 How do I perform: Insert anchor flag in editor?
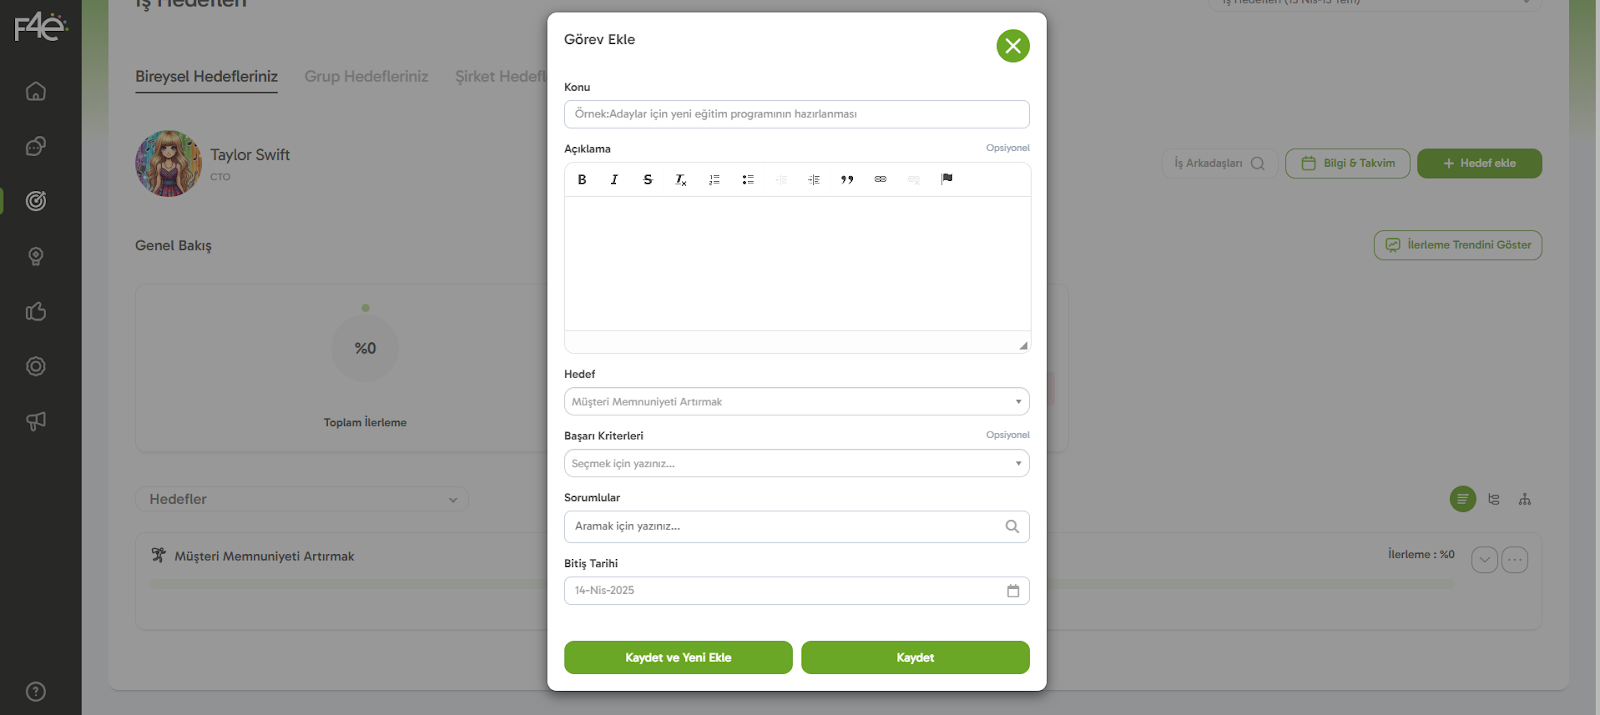tap(946, 179)
